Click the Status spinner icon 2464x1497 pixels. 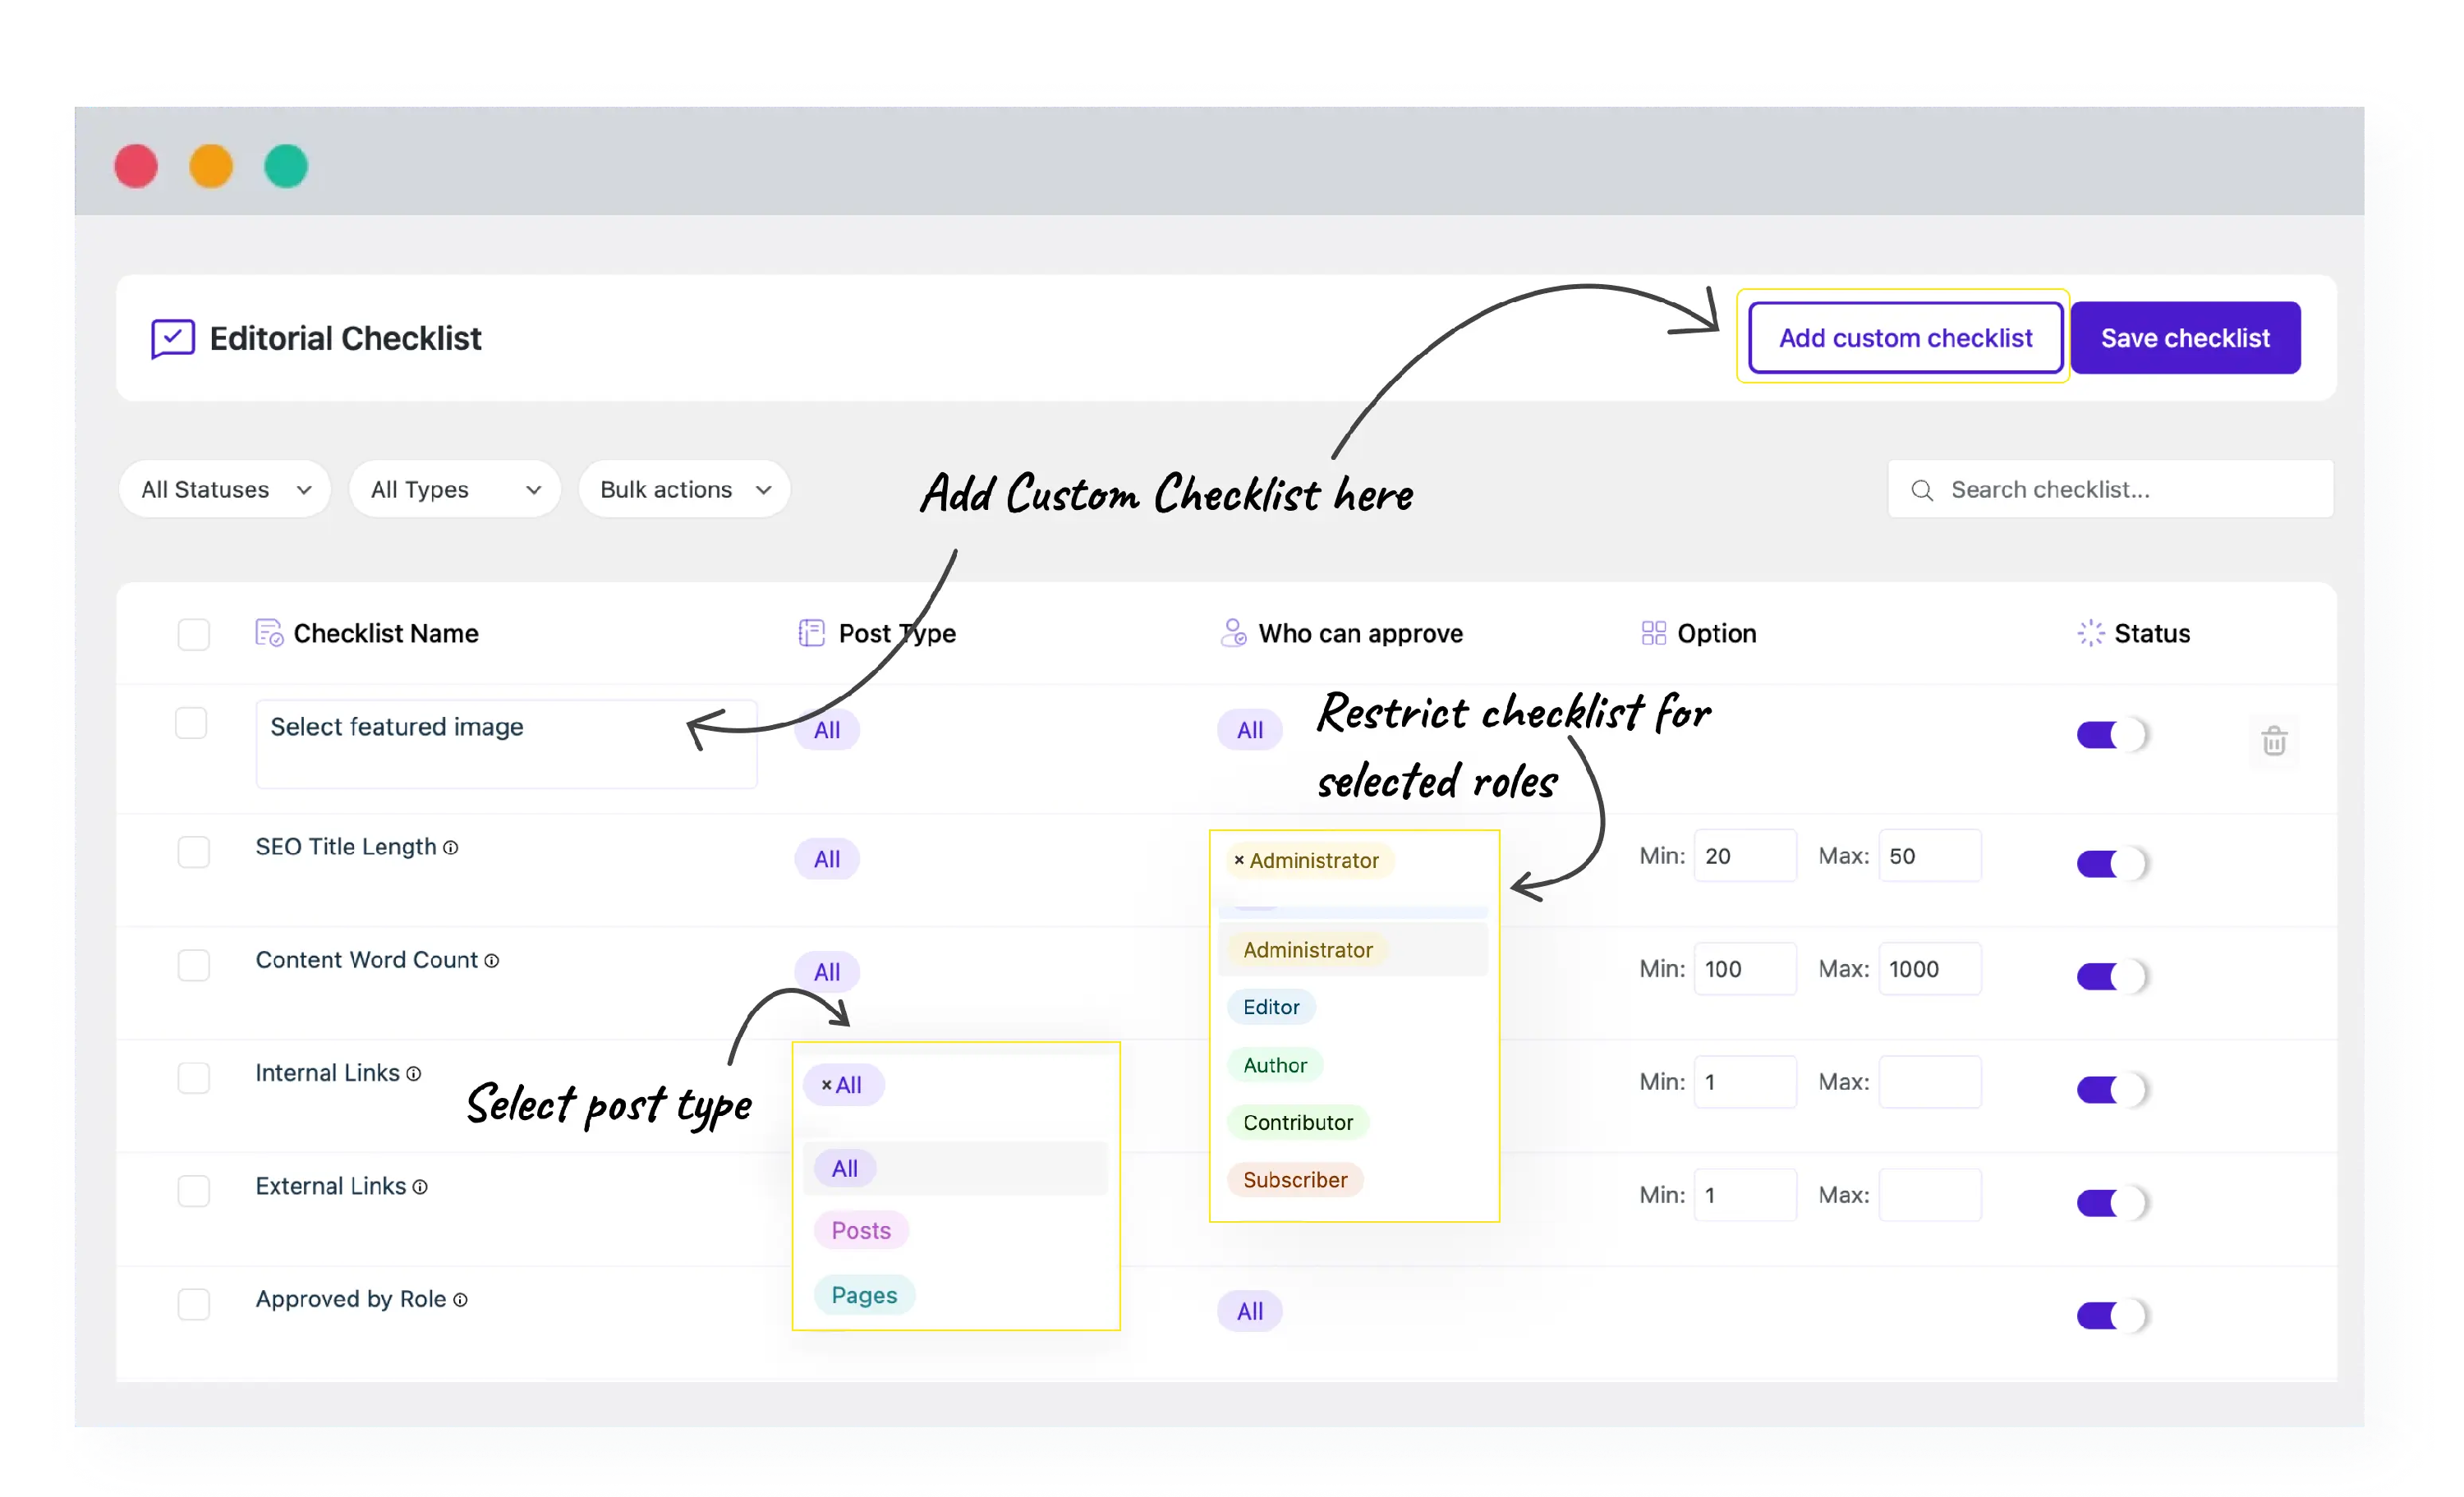tap(2090, 633)
